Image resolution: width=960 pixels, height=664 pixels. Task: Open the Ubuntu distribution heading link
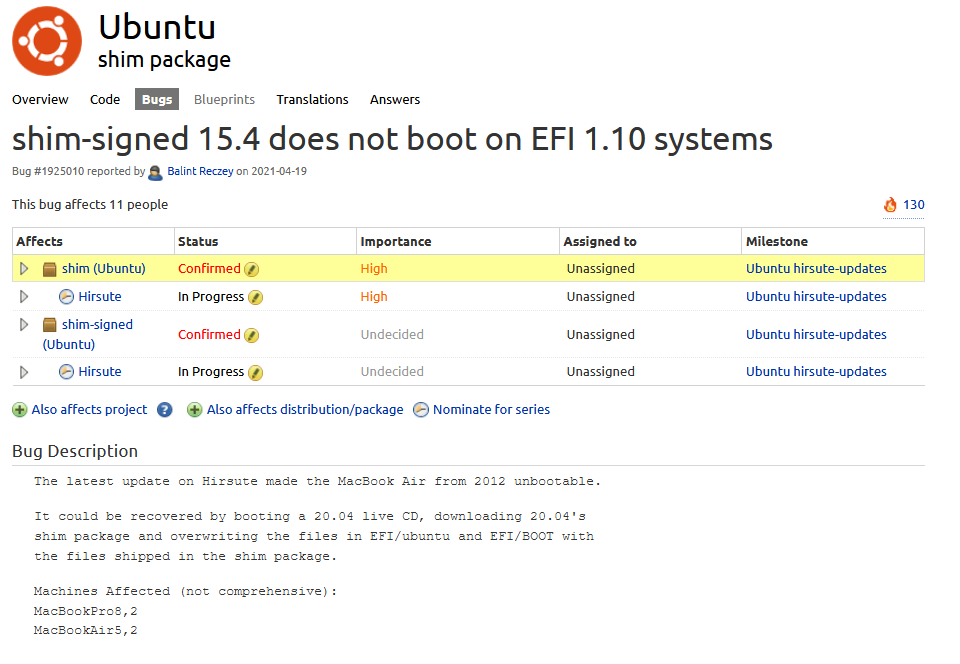(157, 27)
